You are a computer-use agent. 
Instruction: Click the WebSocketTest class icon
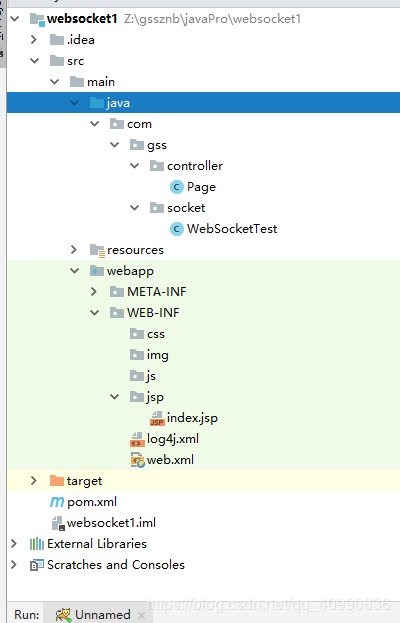(x=177, y=229)
